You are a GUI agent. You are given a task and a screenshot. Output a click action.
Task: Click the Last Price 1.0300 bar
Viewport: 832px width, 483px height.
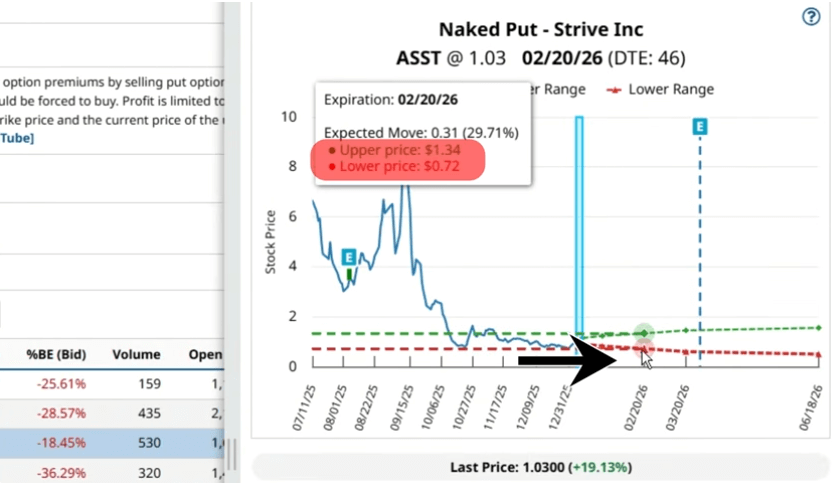(x=540, y=467)
